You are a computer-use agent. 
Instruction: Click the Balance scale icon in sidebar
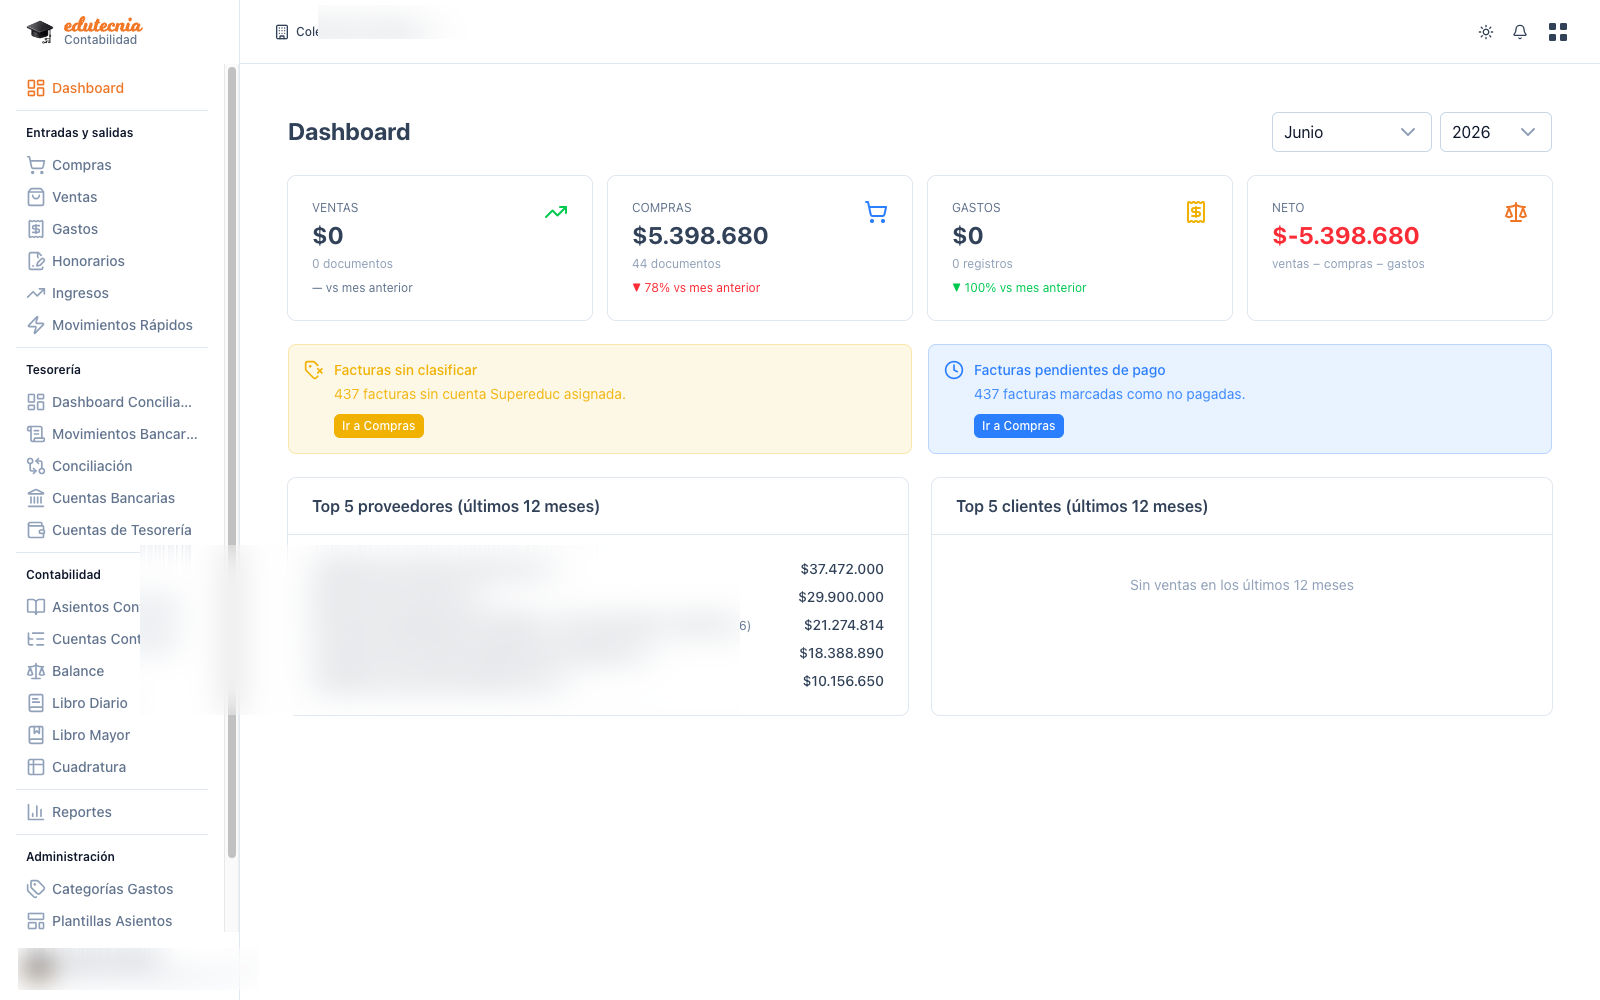pos(36,671)
